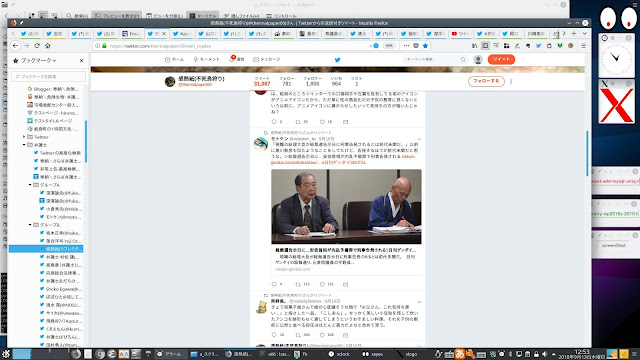Image resolution: width=640 pixels, height=360 pixels.
Task: Close the active browser tab
Action: point(164,33)
